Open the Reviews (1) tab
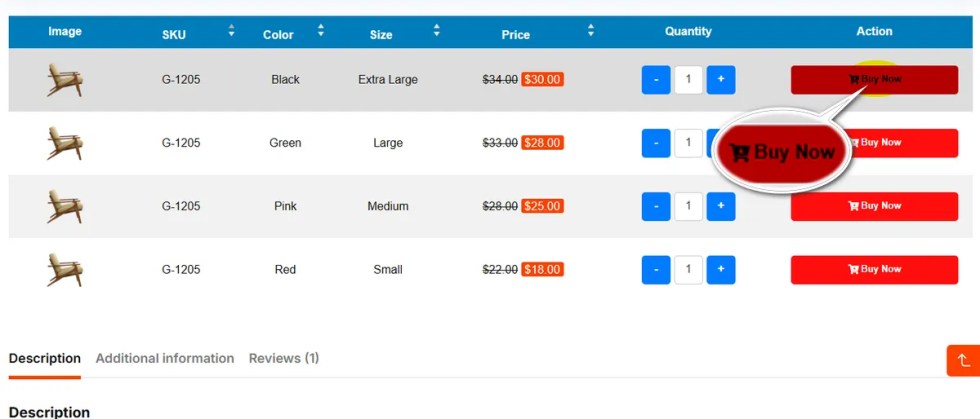The image size is (980, 419). coord(284,358)
